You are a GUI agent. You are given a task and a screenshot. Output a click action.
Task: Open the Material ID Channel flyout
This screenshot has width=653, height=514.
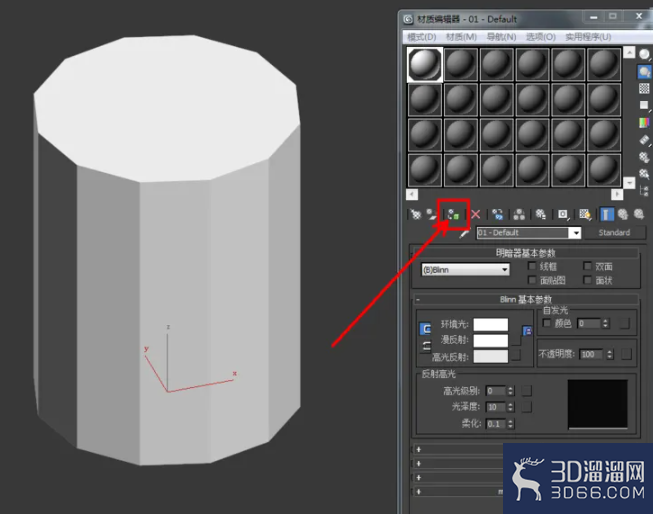coord(563,215)
